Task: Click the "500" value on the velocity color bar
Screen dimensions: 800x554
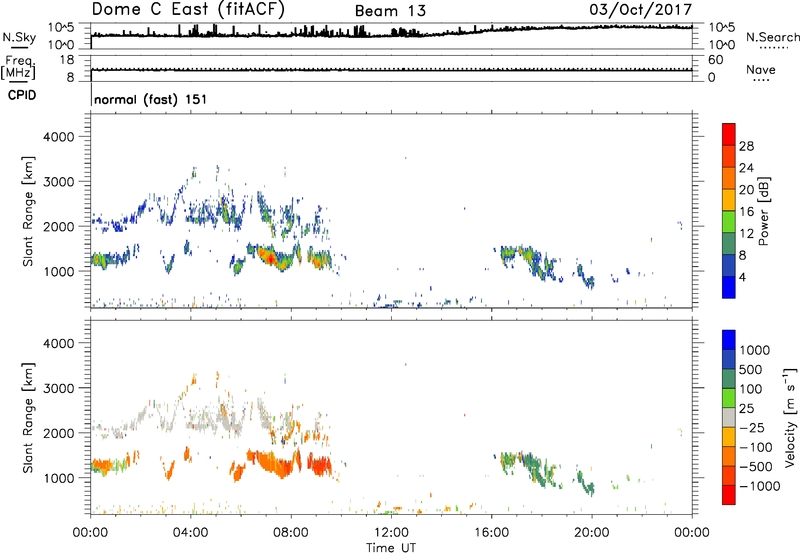Action: [750, 370]
